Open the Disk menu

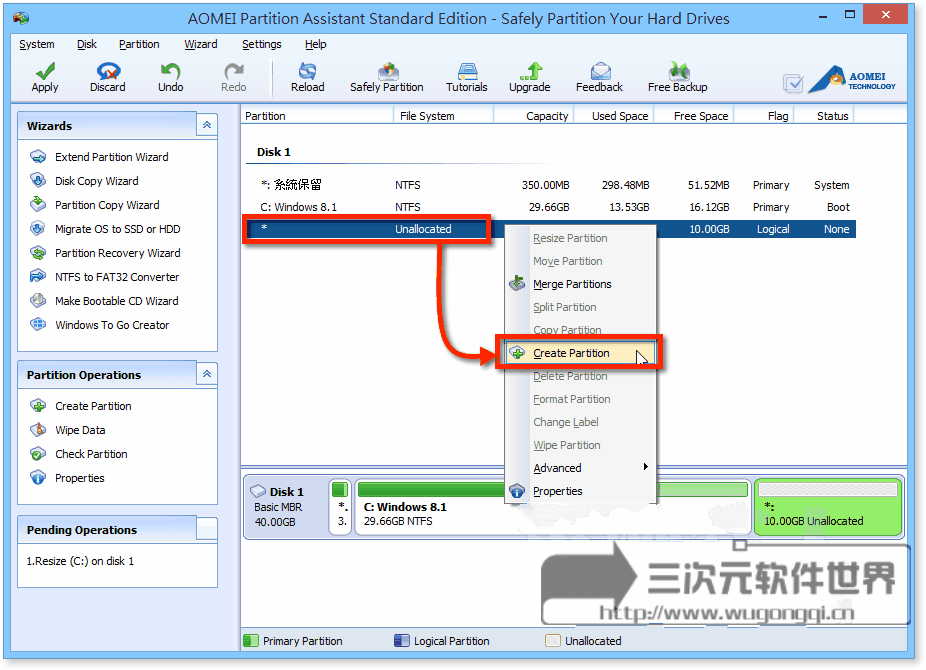[86, 44]
